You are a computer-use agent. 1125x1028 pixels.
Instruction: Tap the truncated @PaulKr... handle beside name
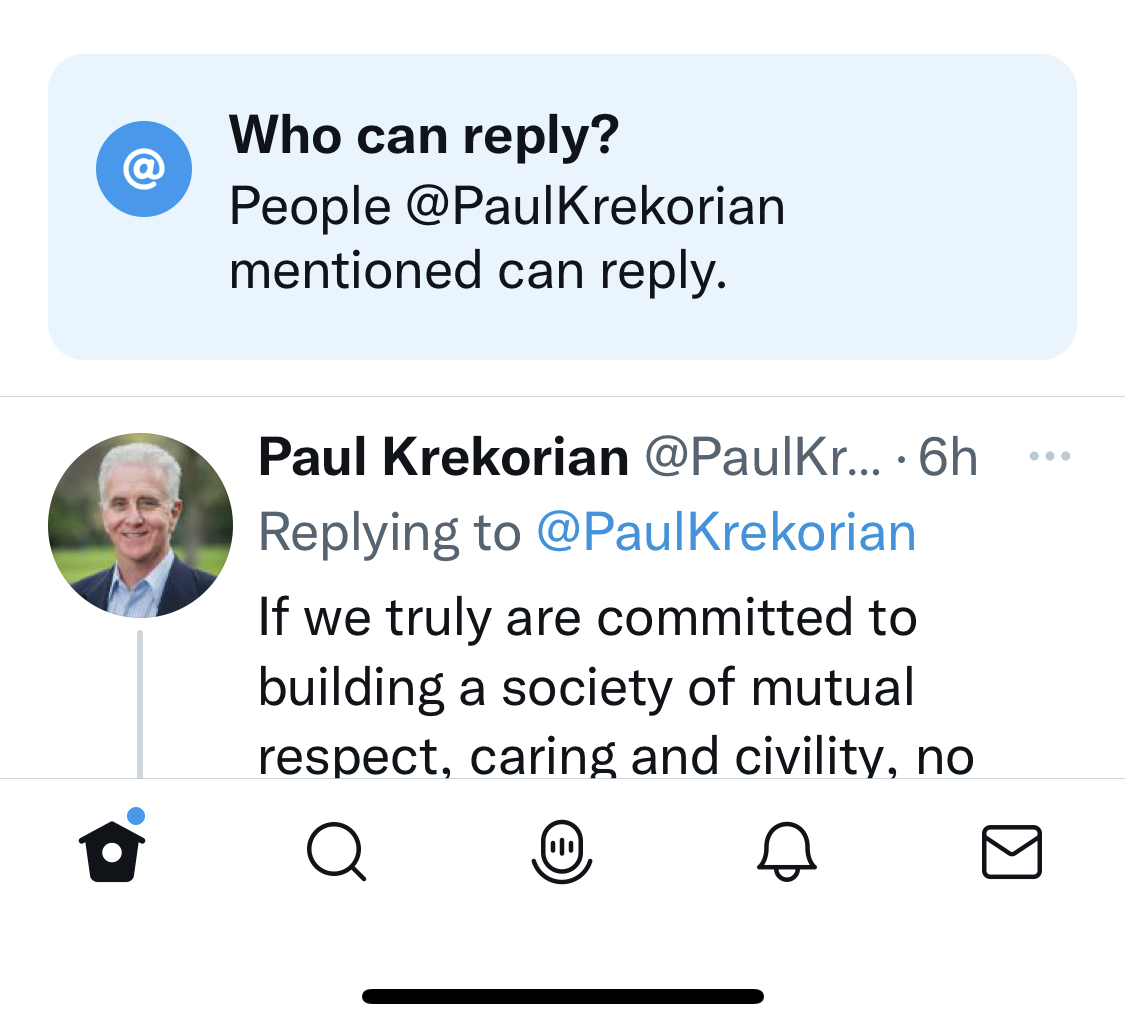tap(763, 458)
